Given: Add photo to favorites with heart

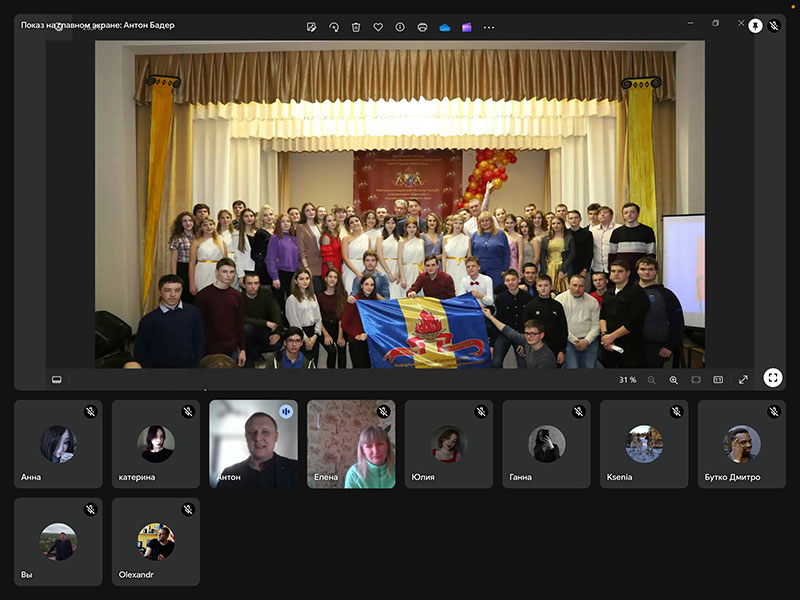Looking at the screenshot, I should tap(378, 27).
